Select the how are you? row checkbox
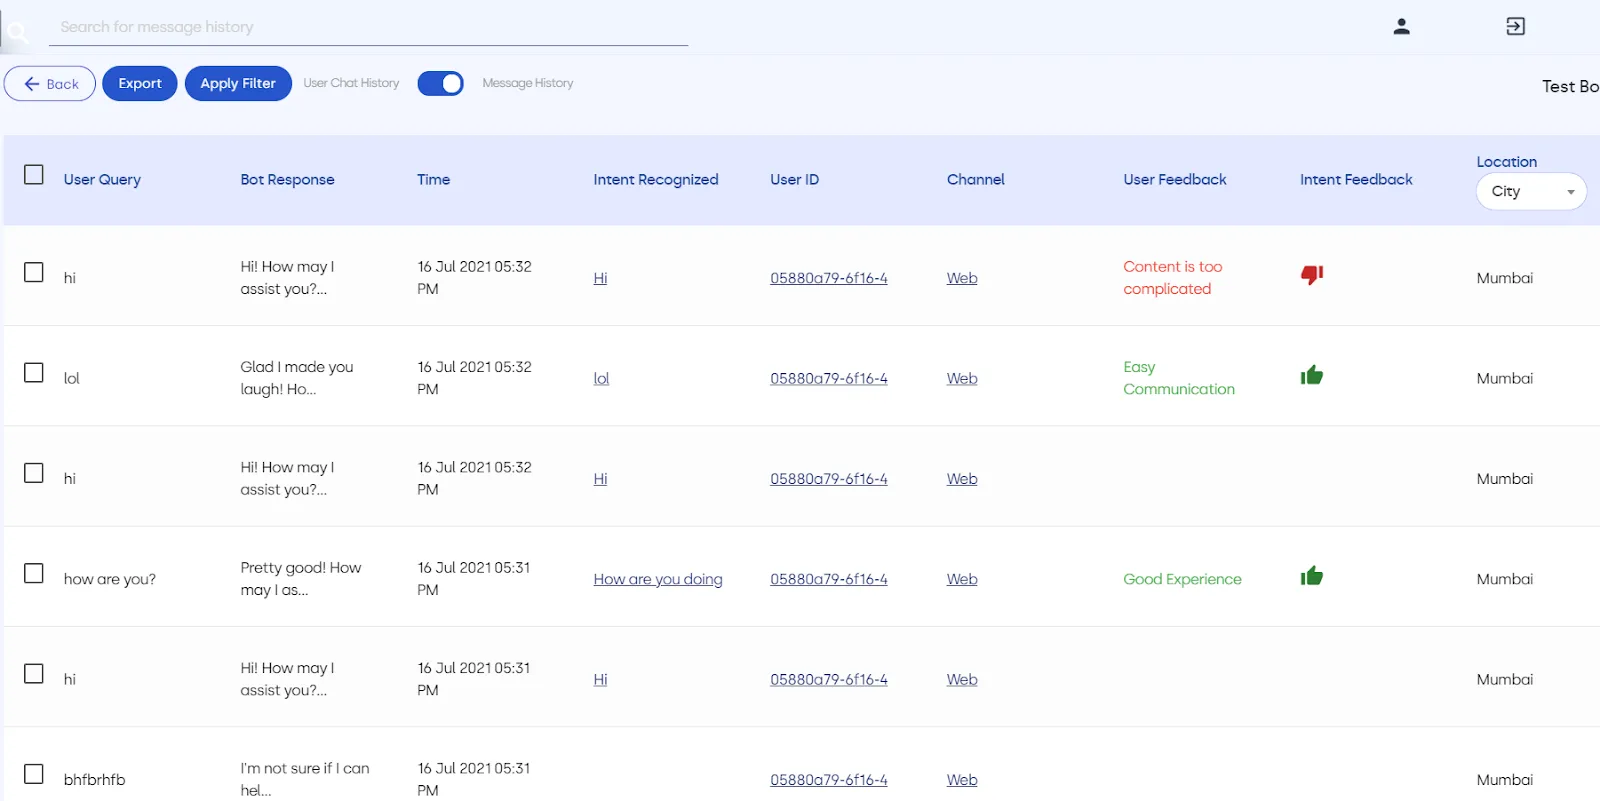Image resolution: width=1600 pixels, height=801 pixels. [x=34, y=574]
